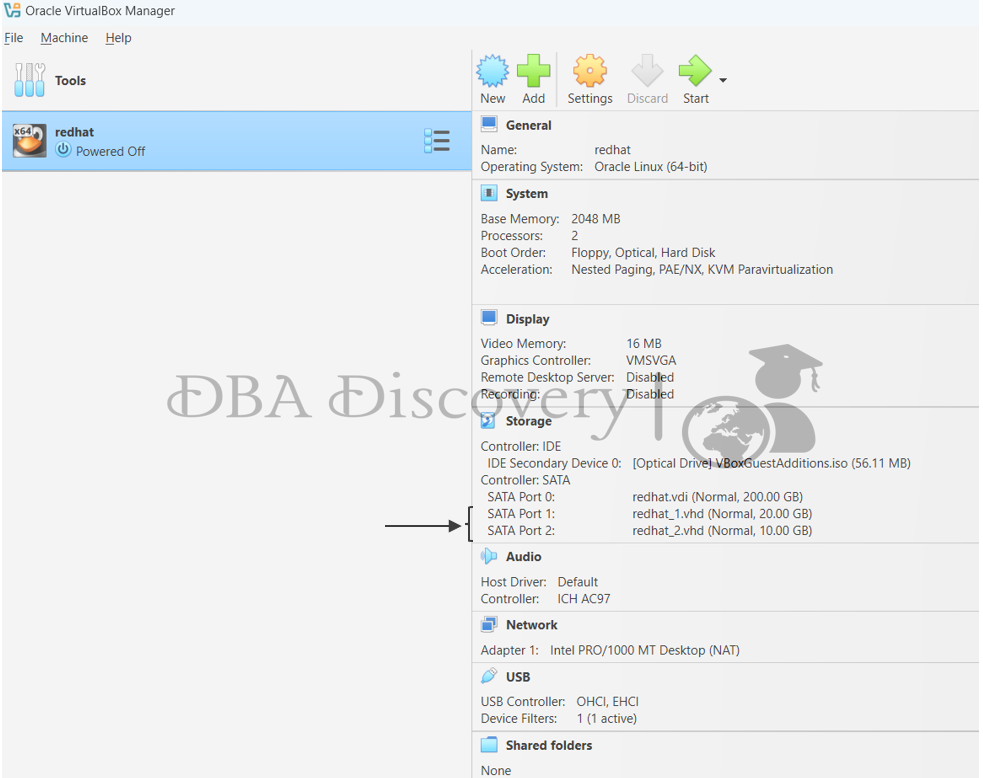Click the Discard toolbar icon

tap(647, 72)
